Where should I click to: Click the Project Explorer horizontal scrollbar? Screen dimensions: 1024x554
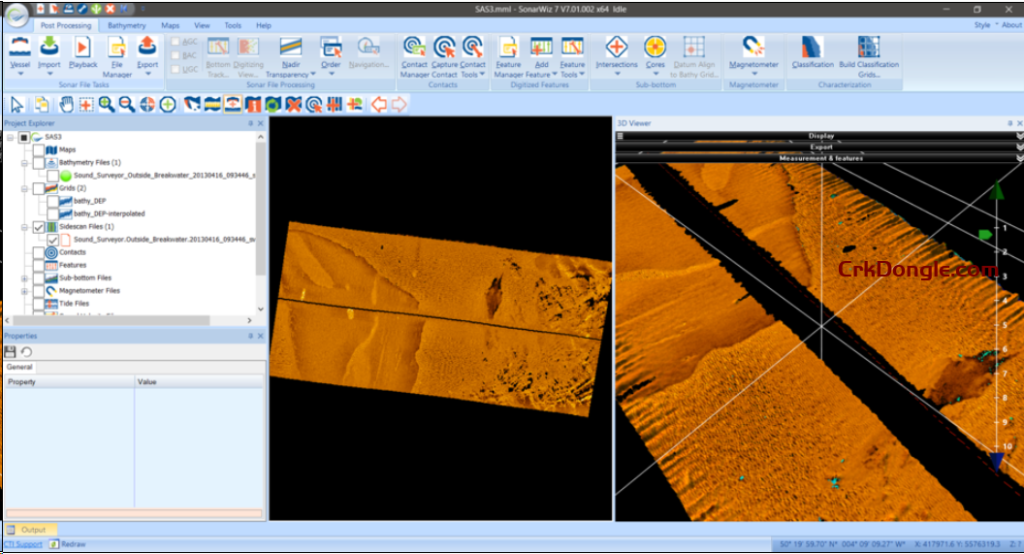[x=110, y=321]
